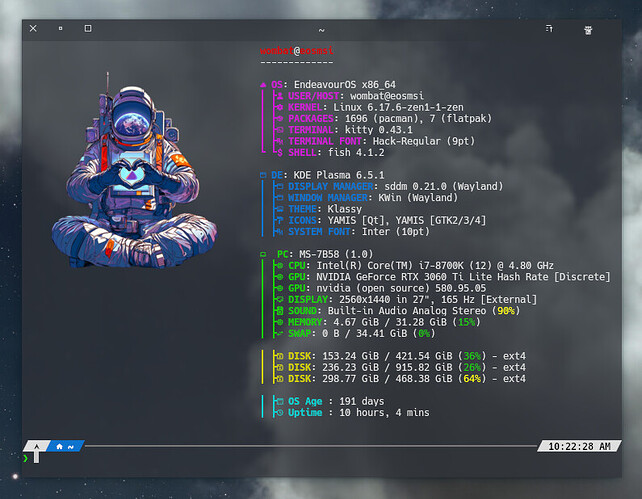This screenshot has width=642, height=499.
Task: Click the white OS-logo prompt segment
Action: coord(36,446)
